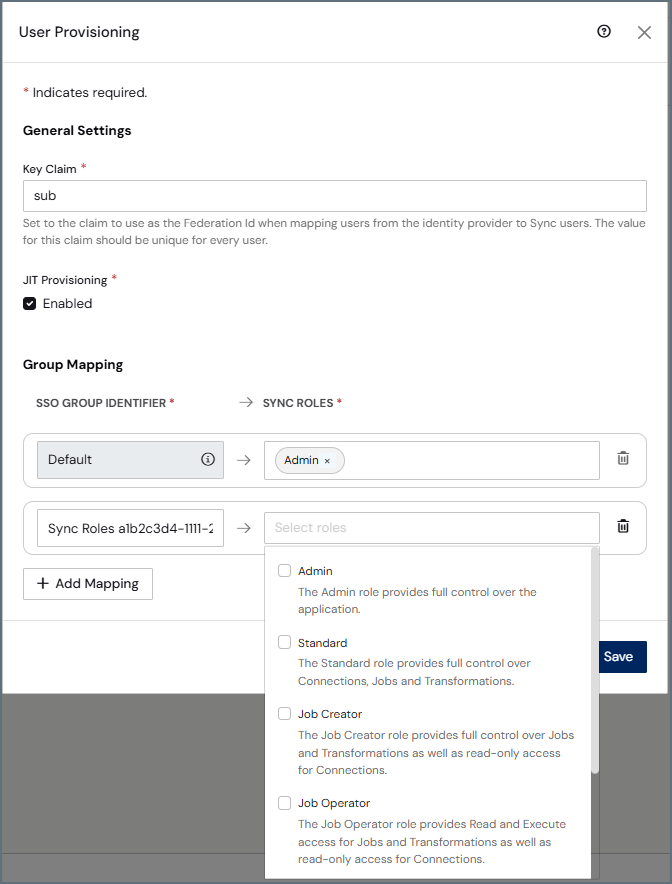This screenshot has width=672, height=884.
Task: Close the User Provisioning dialog
Action: 644,32
